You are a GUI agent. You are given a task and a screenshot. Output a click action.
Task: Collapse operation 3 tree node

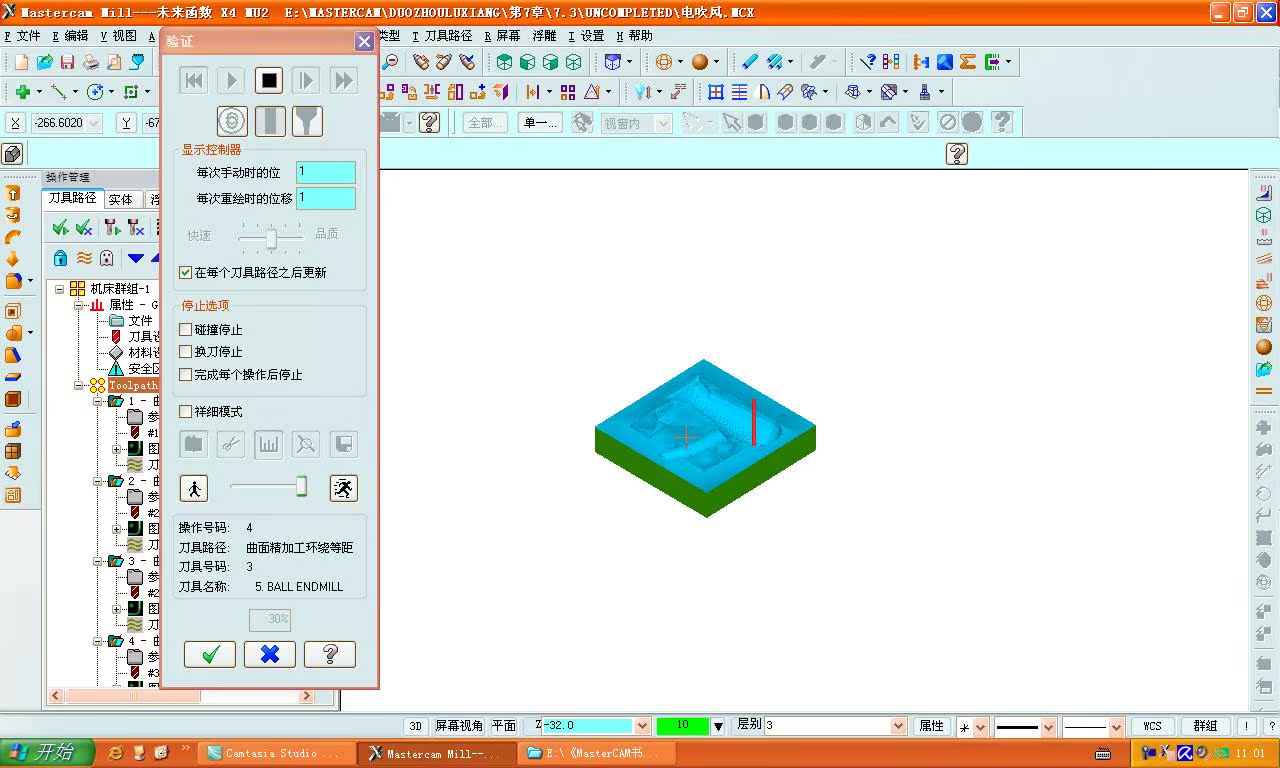tap(98, 561)
